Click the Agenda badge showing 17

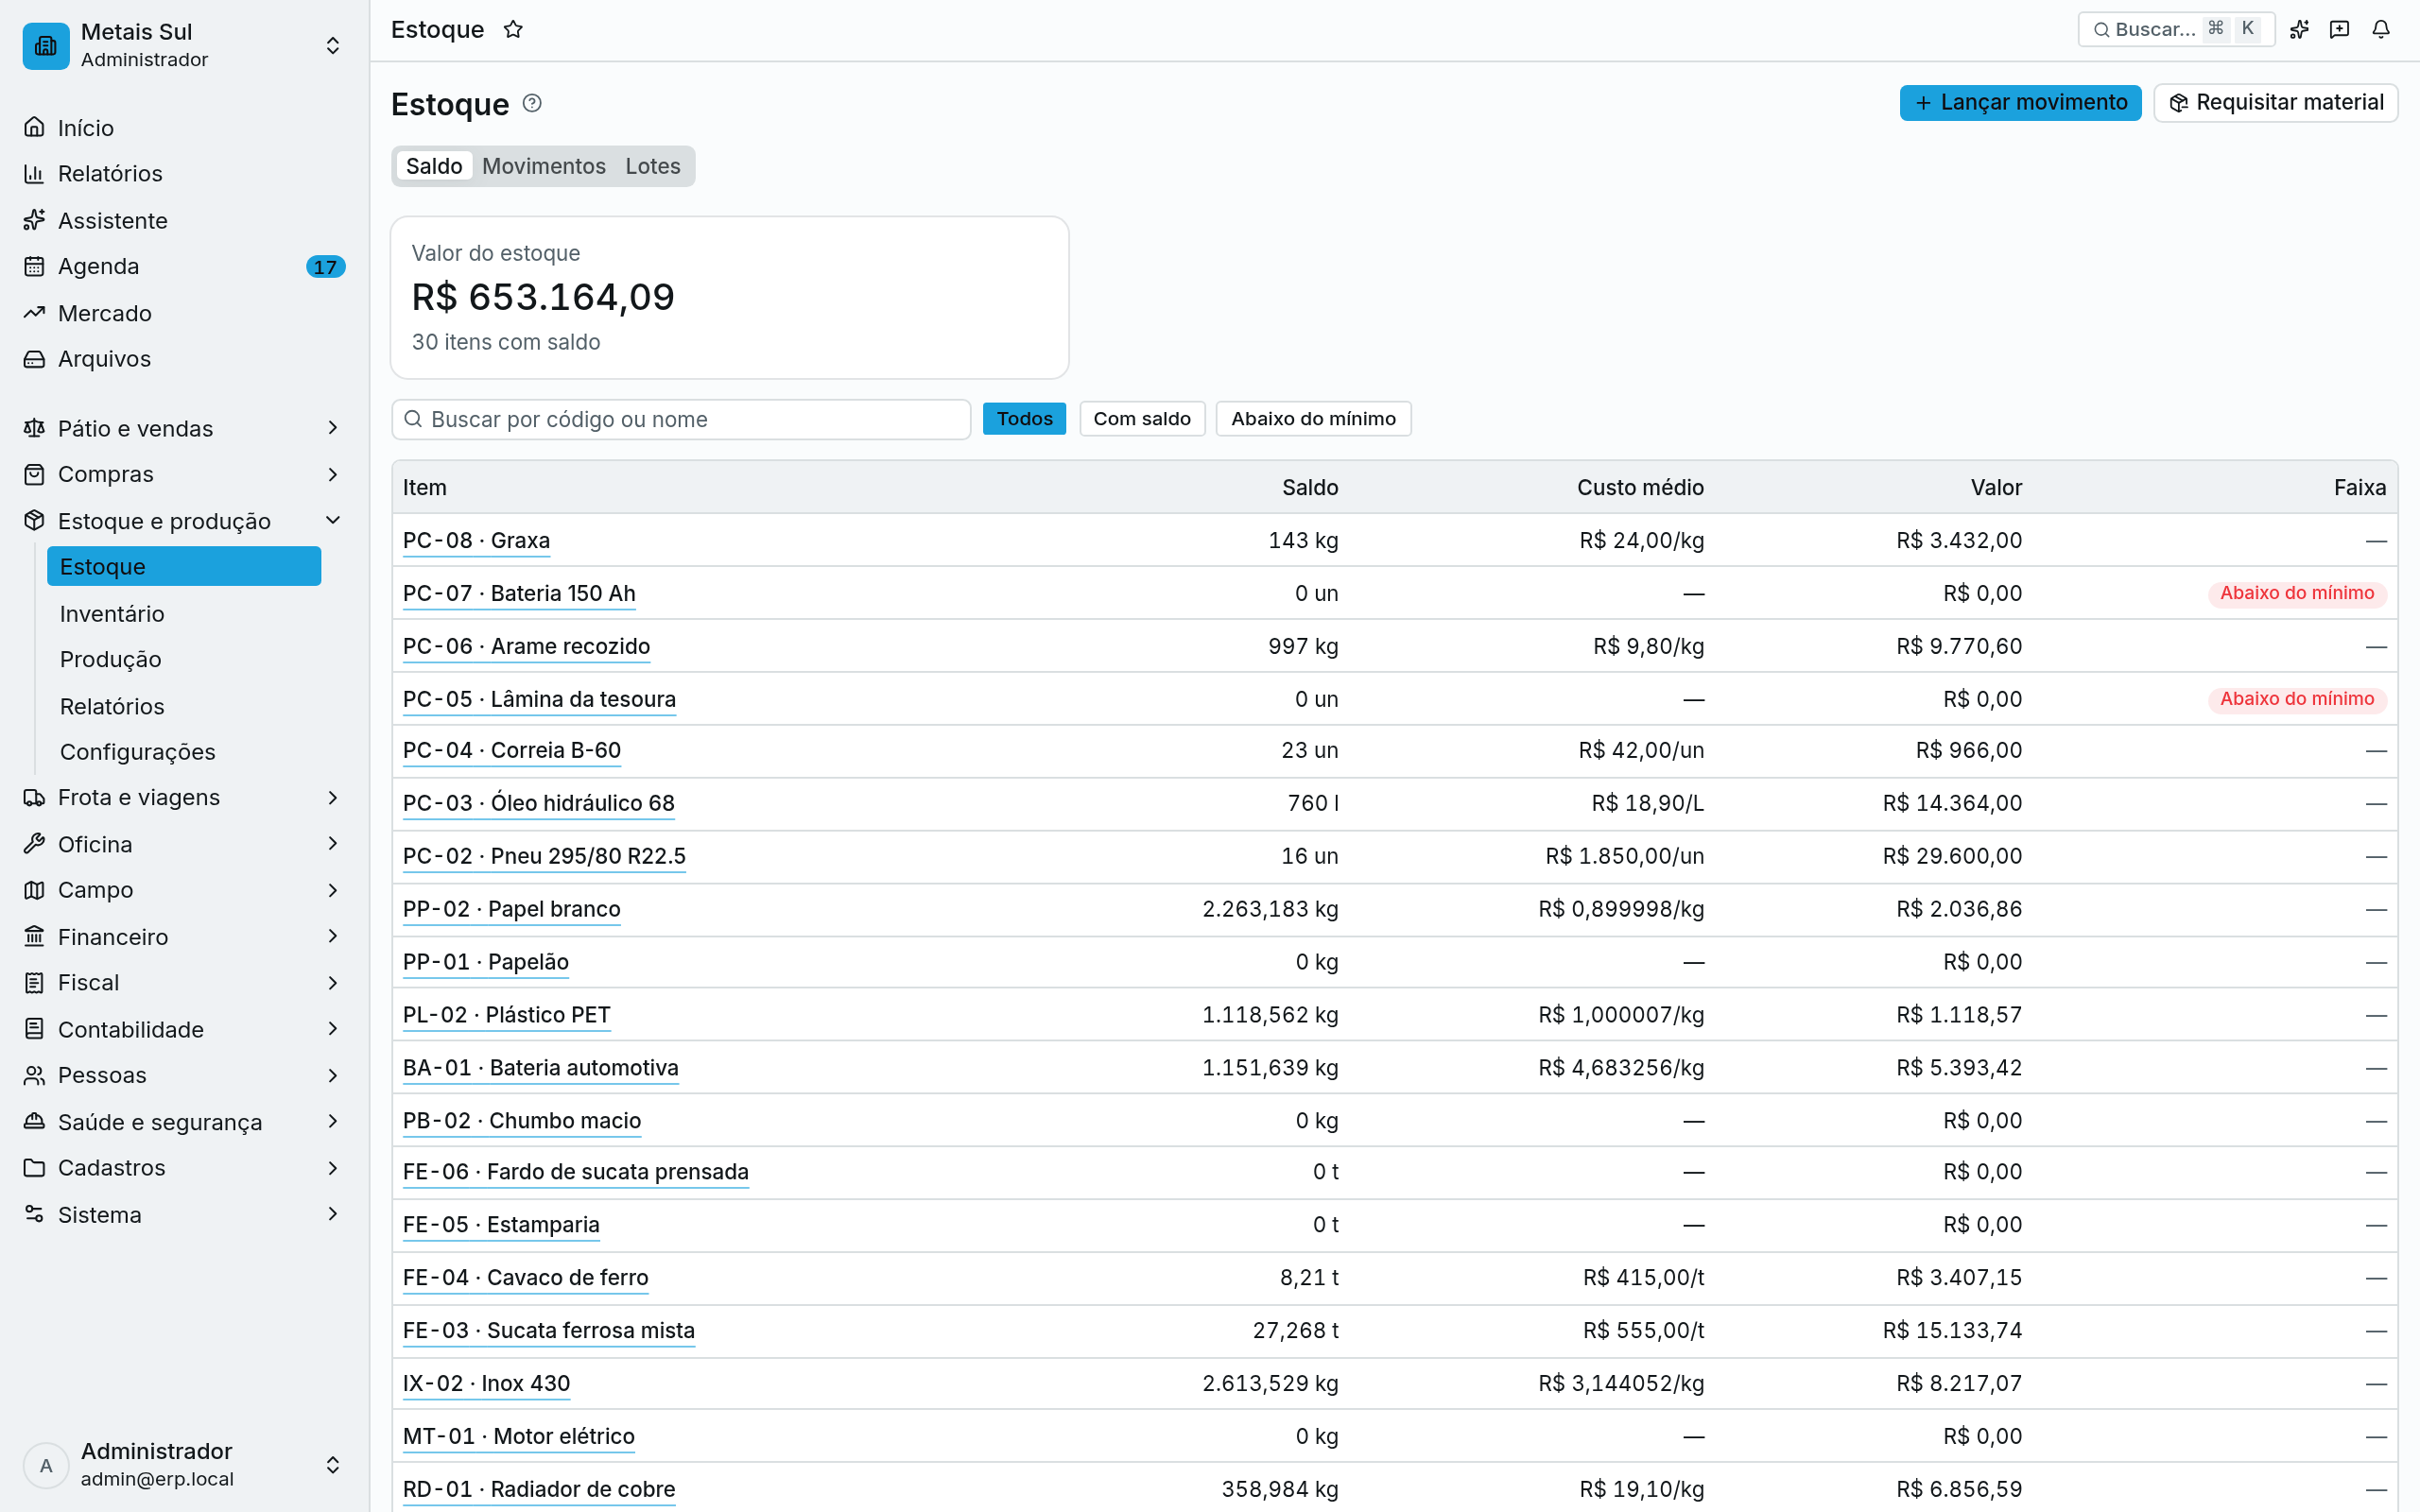click(x=325, y=267)
